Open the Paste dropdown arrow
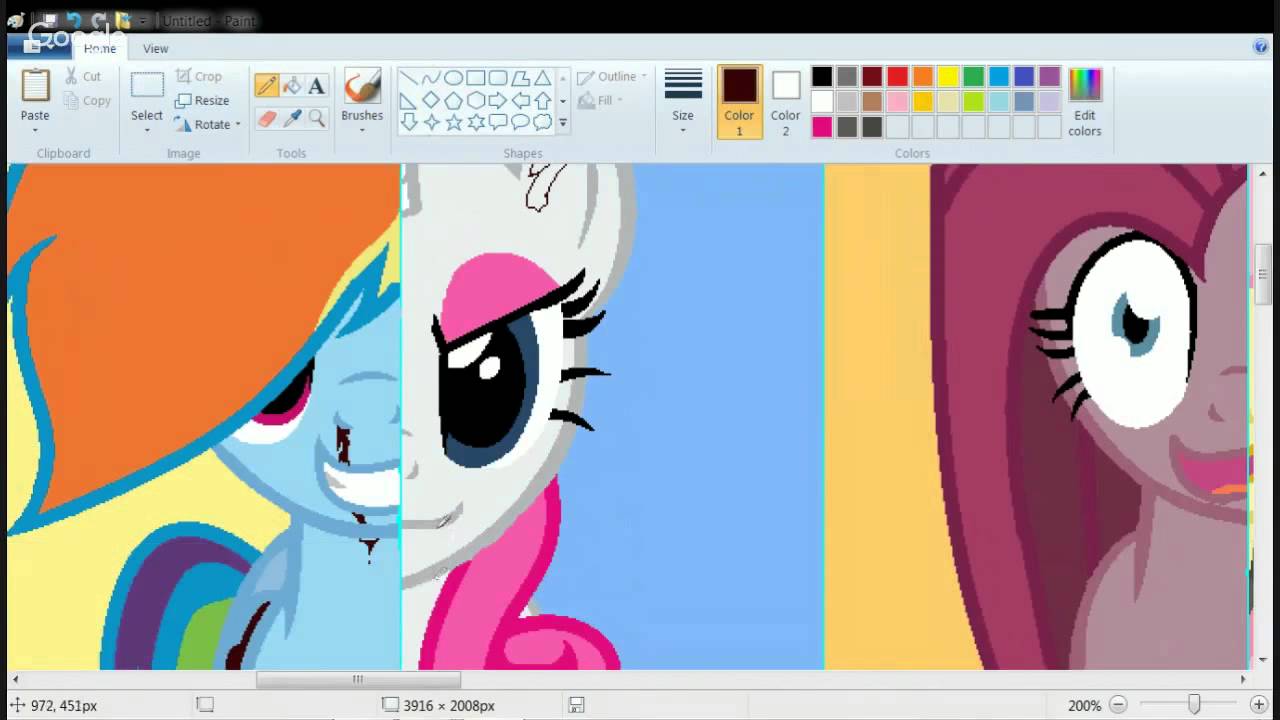This screenshot has width=1280, height=720. (35, 131)
